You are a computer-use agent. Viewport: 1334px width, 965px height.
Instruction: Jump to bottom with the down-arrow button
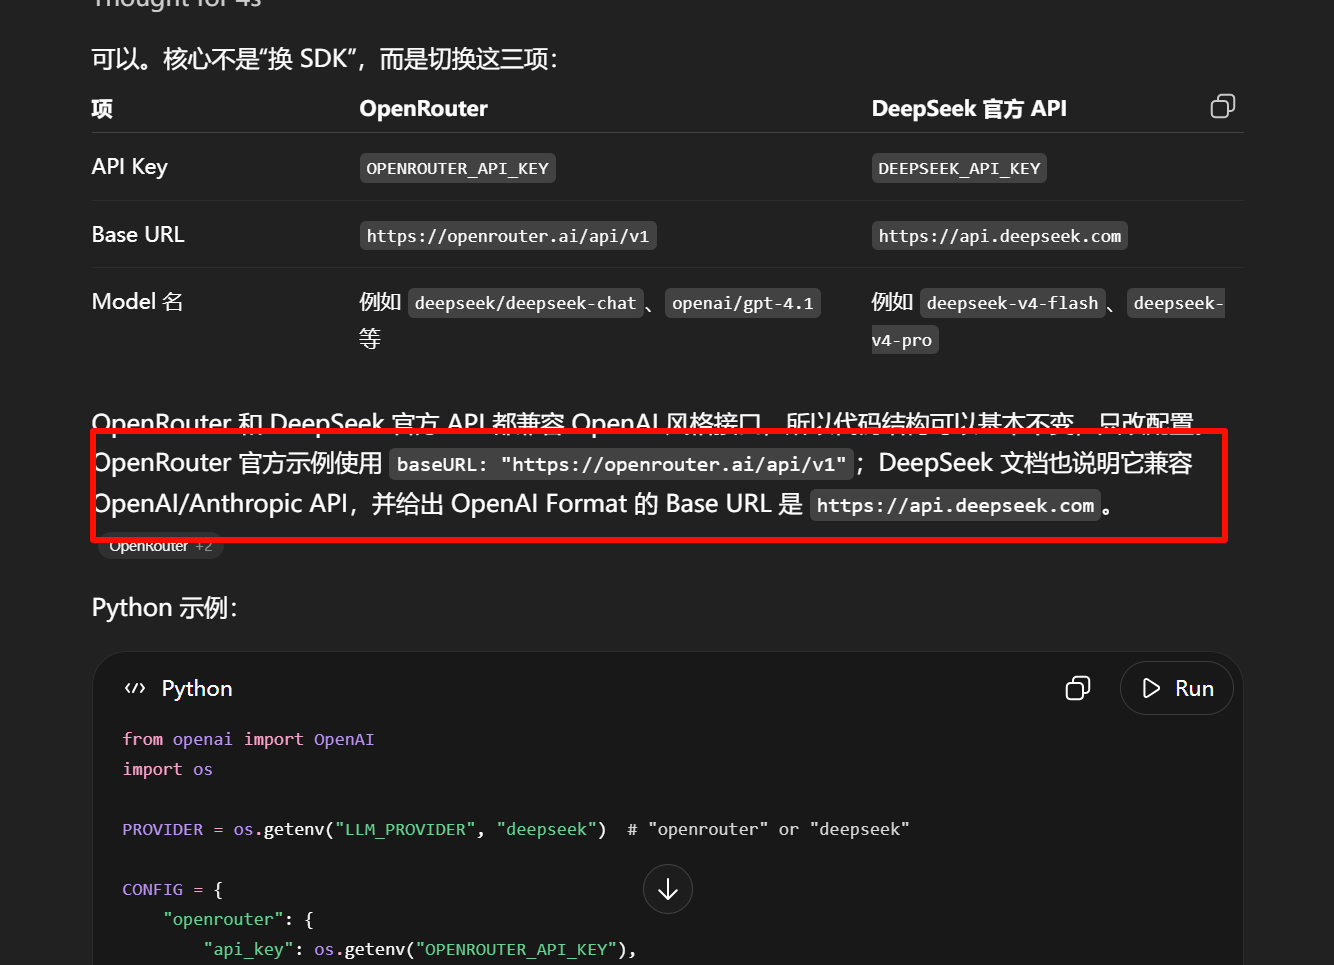pos(668,889)
